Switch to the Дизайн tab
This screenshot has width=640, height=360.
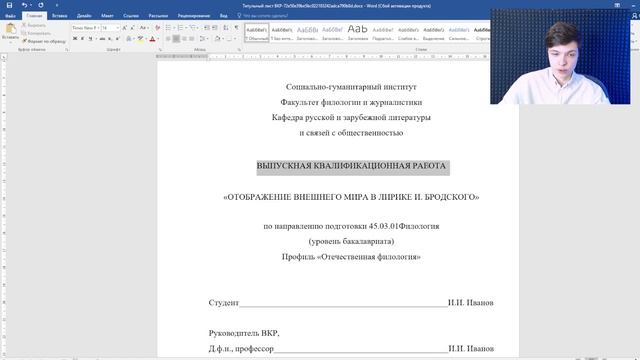pos(84,16)
